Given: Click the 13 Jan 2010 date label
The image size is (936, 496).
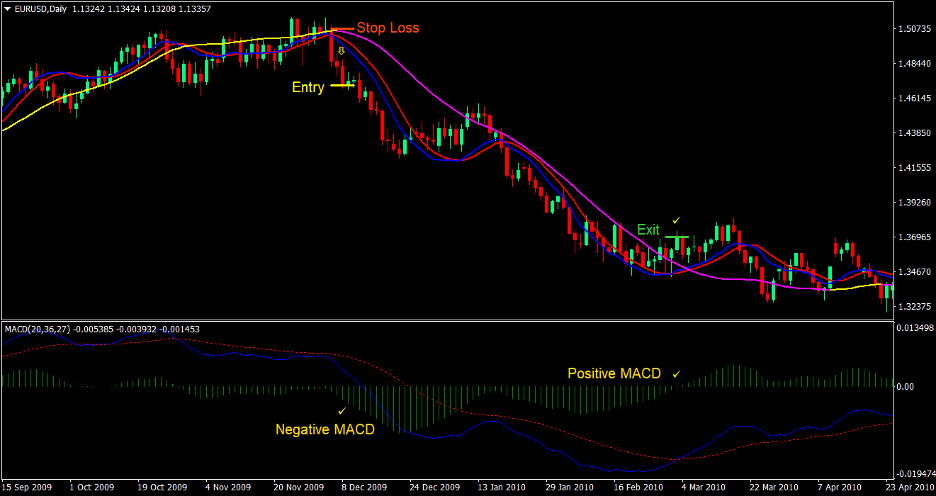Looking at the screenshot, I should coord(502,487).
